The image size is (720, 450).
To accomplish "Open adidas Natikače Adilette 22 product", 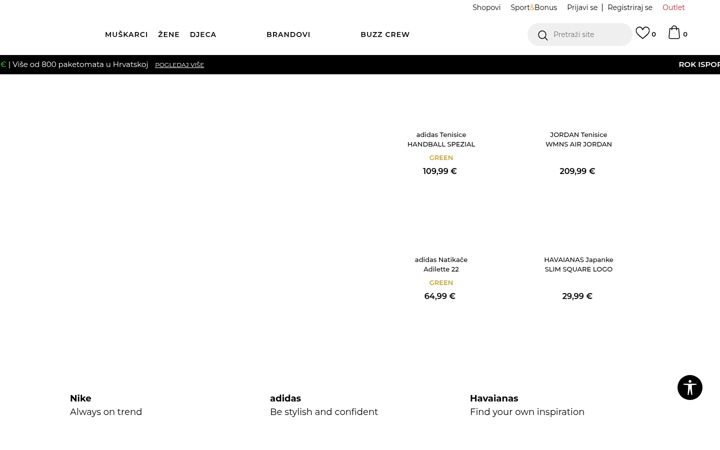I will pyautogui.click(x=441, y=264).
